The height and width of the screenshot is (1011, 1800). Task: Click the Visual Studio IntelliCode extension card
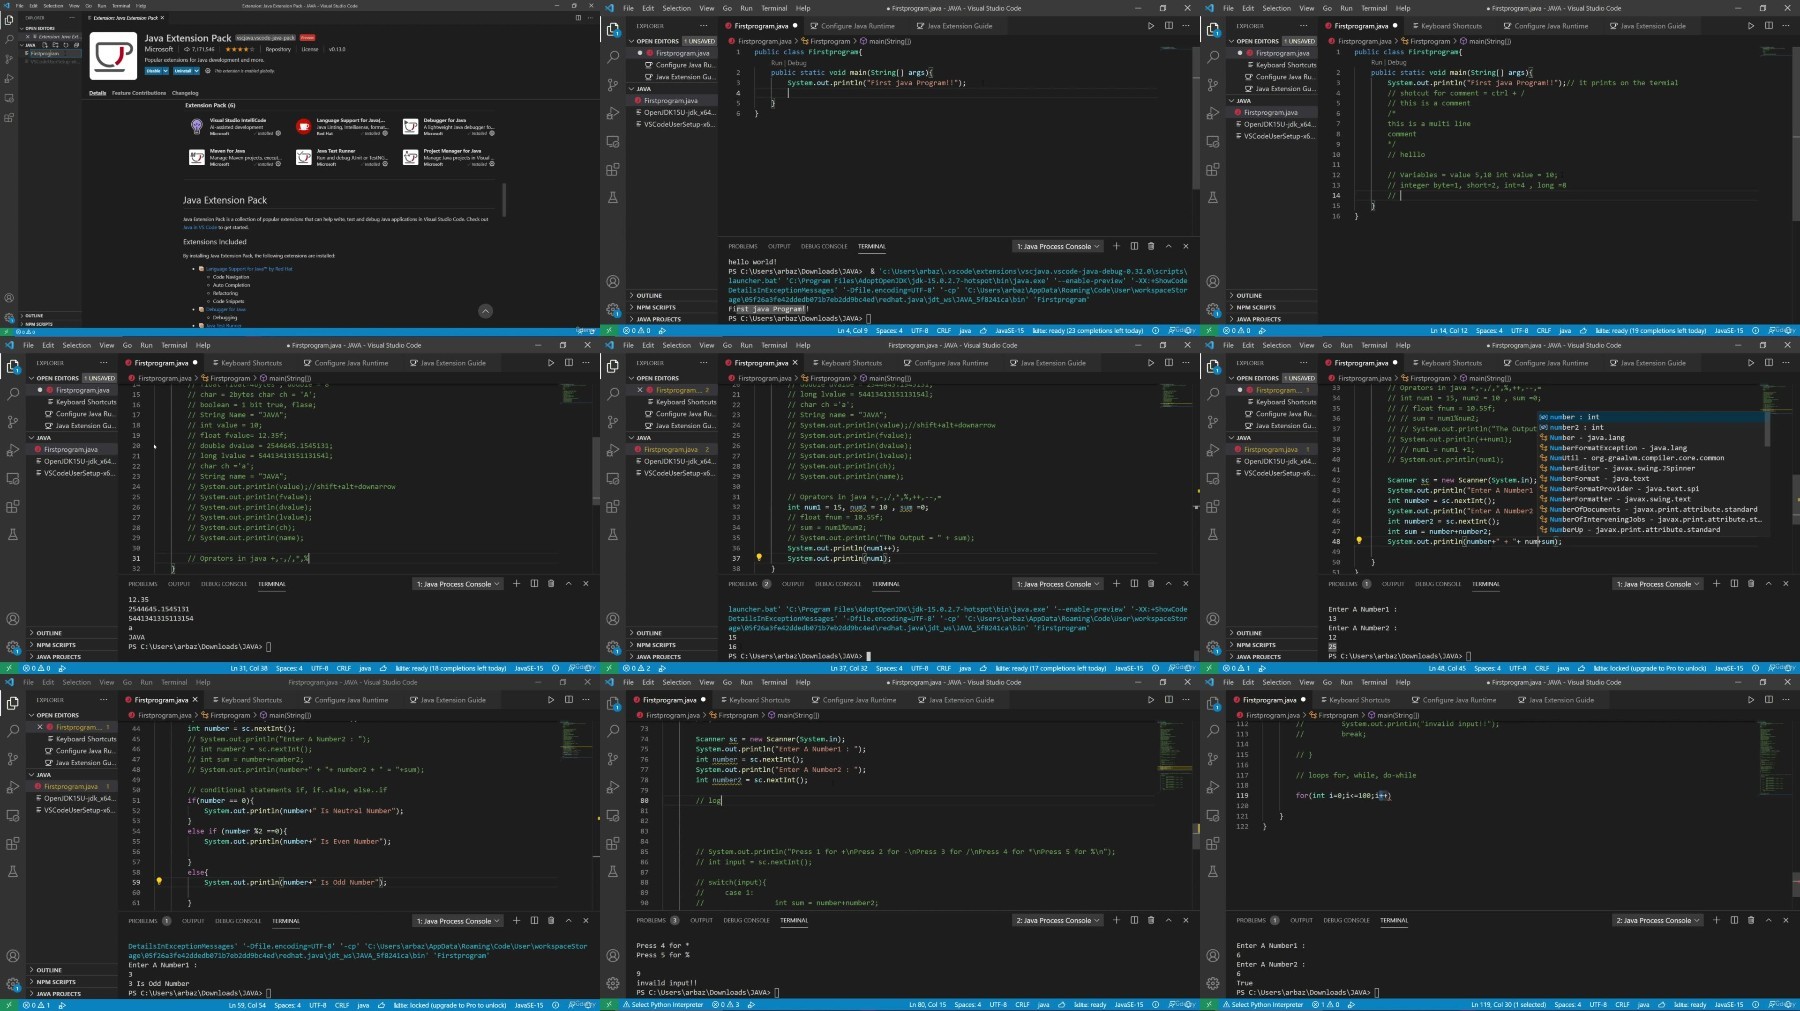(237, 127)
